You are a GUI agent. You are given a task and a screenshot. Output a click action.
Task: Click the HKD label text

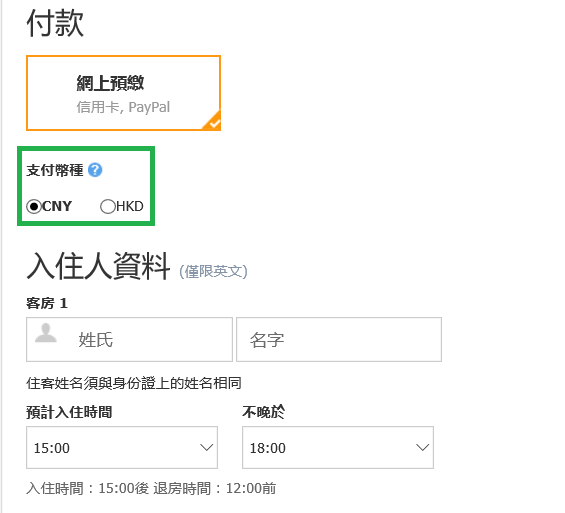click(x=130, y=206)
